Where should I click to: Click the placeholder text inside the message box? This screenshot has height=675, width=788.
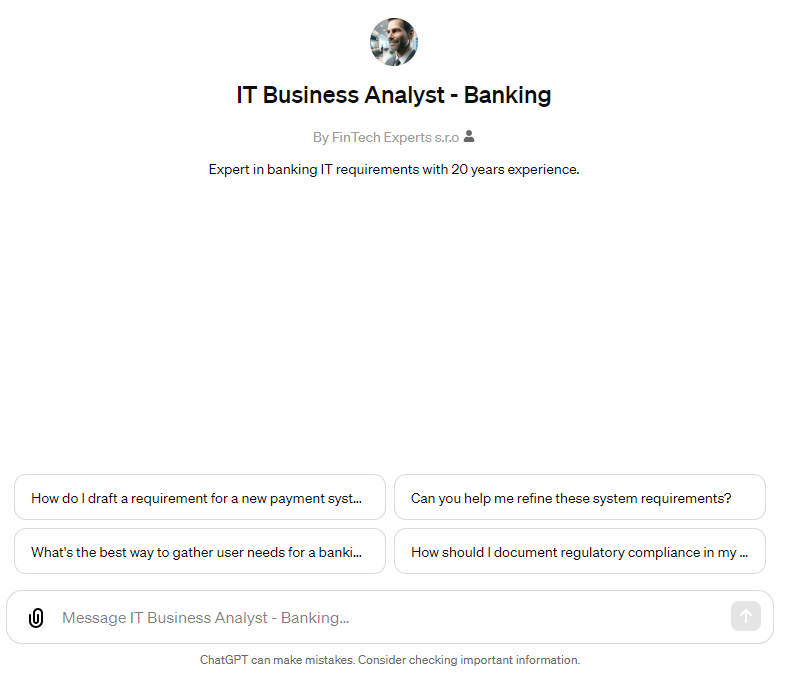pyautogui.click(x=206, y=618)
